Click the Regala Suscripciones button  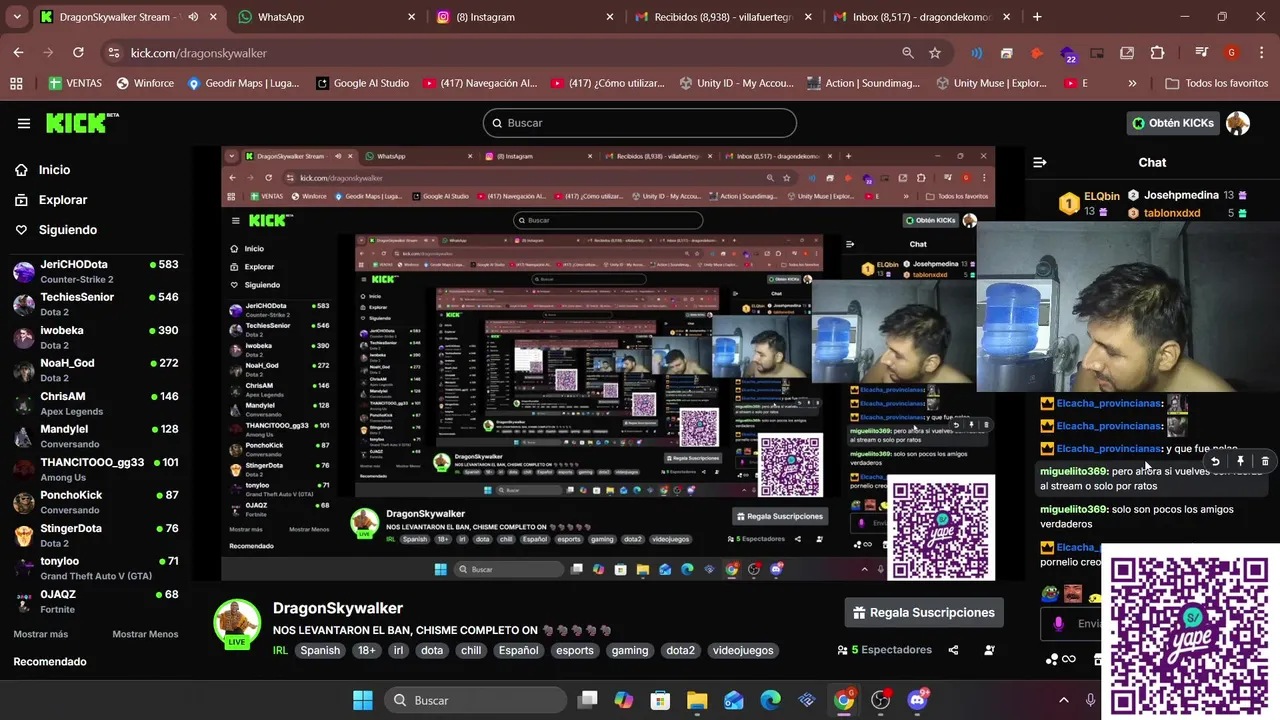pos(925,612)
